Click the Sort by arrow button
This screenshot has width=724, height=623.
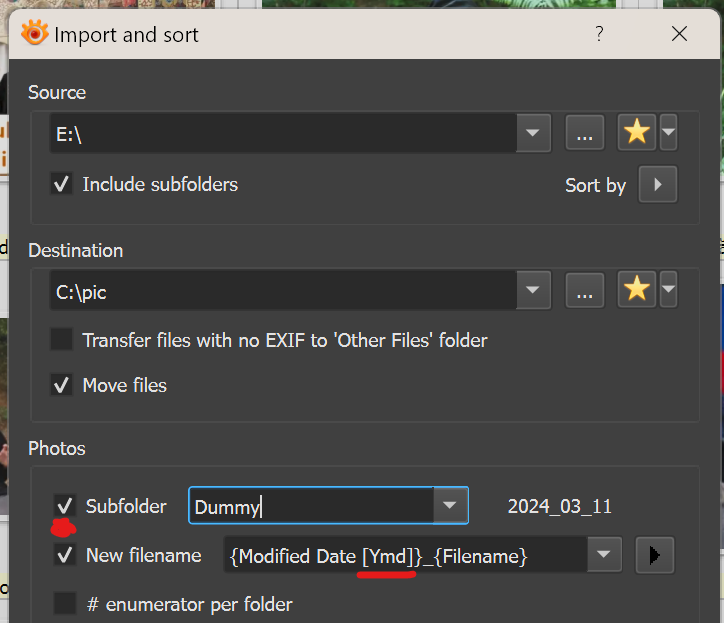pyautogui.click(x=658, y=185)
